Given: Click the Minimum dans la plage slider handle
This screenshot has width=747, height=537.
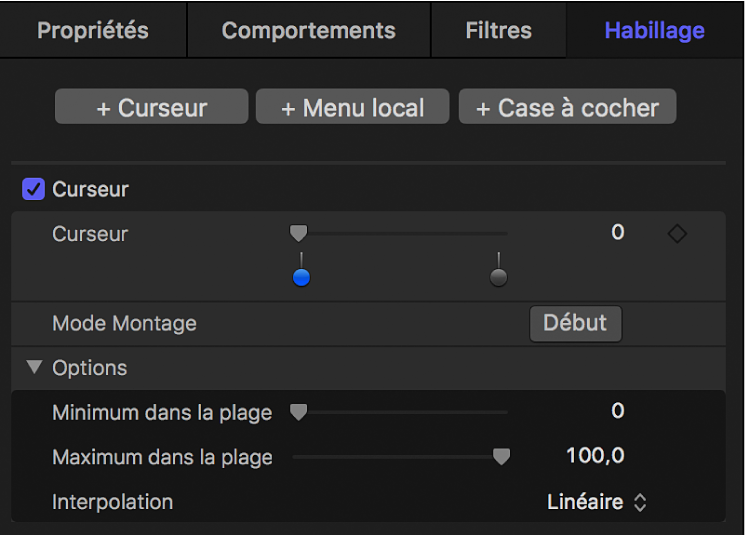Looking at the screenshot, I should click(x=299, y=412).
